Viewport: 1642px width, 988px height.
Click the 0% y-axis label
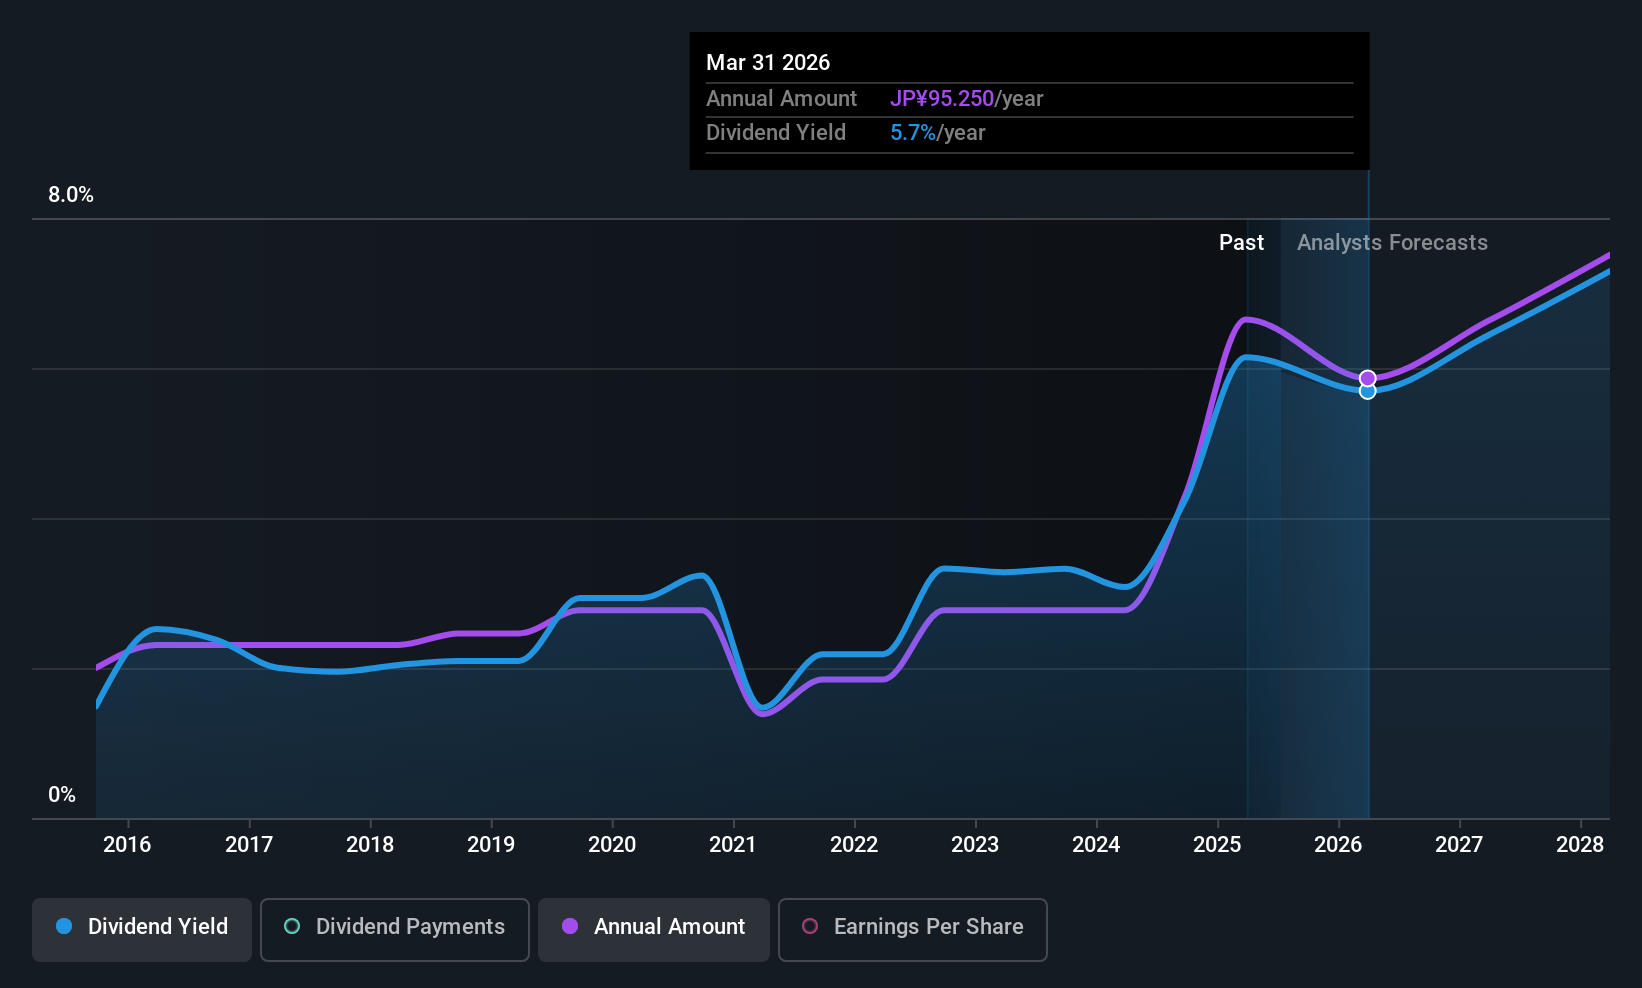pos(62,795)
